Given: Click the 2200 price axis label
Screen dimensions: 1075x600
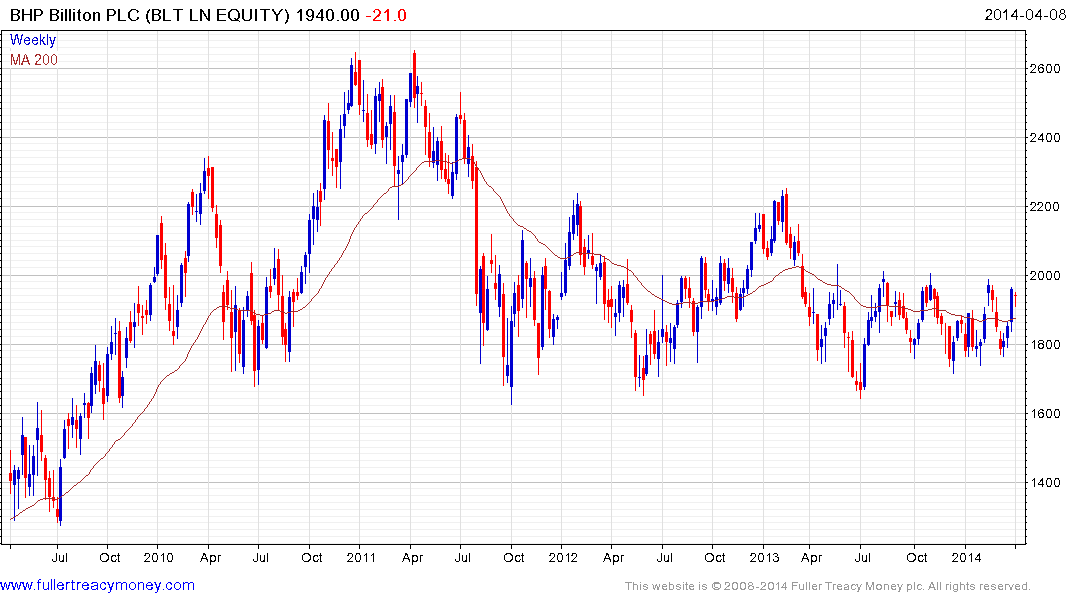Looking at the screenshot, I should (x=1046, y=207).
